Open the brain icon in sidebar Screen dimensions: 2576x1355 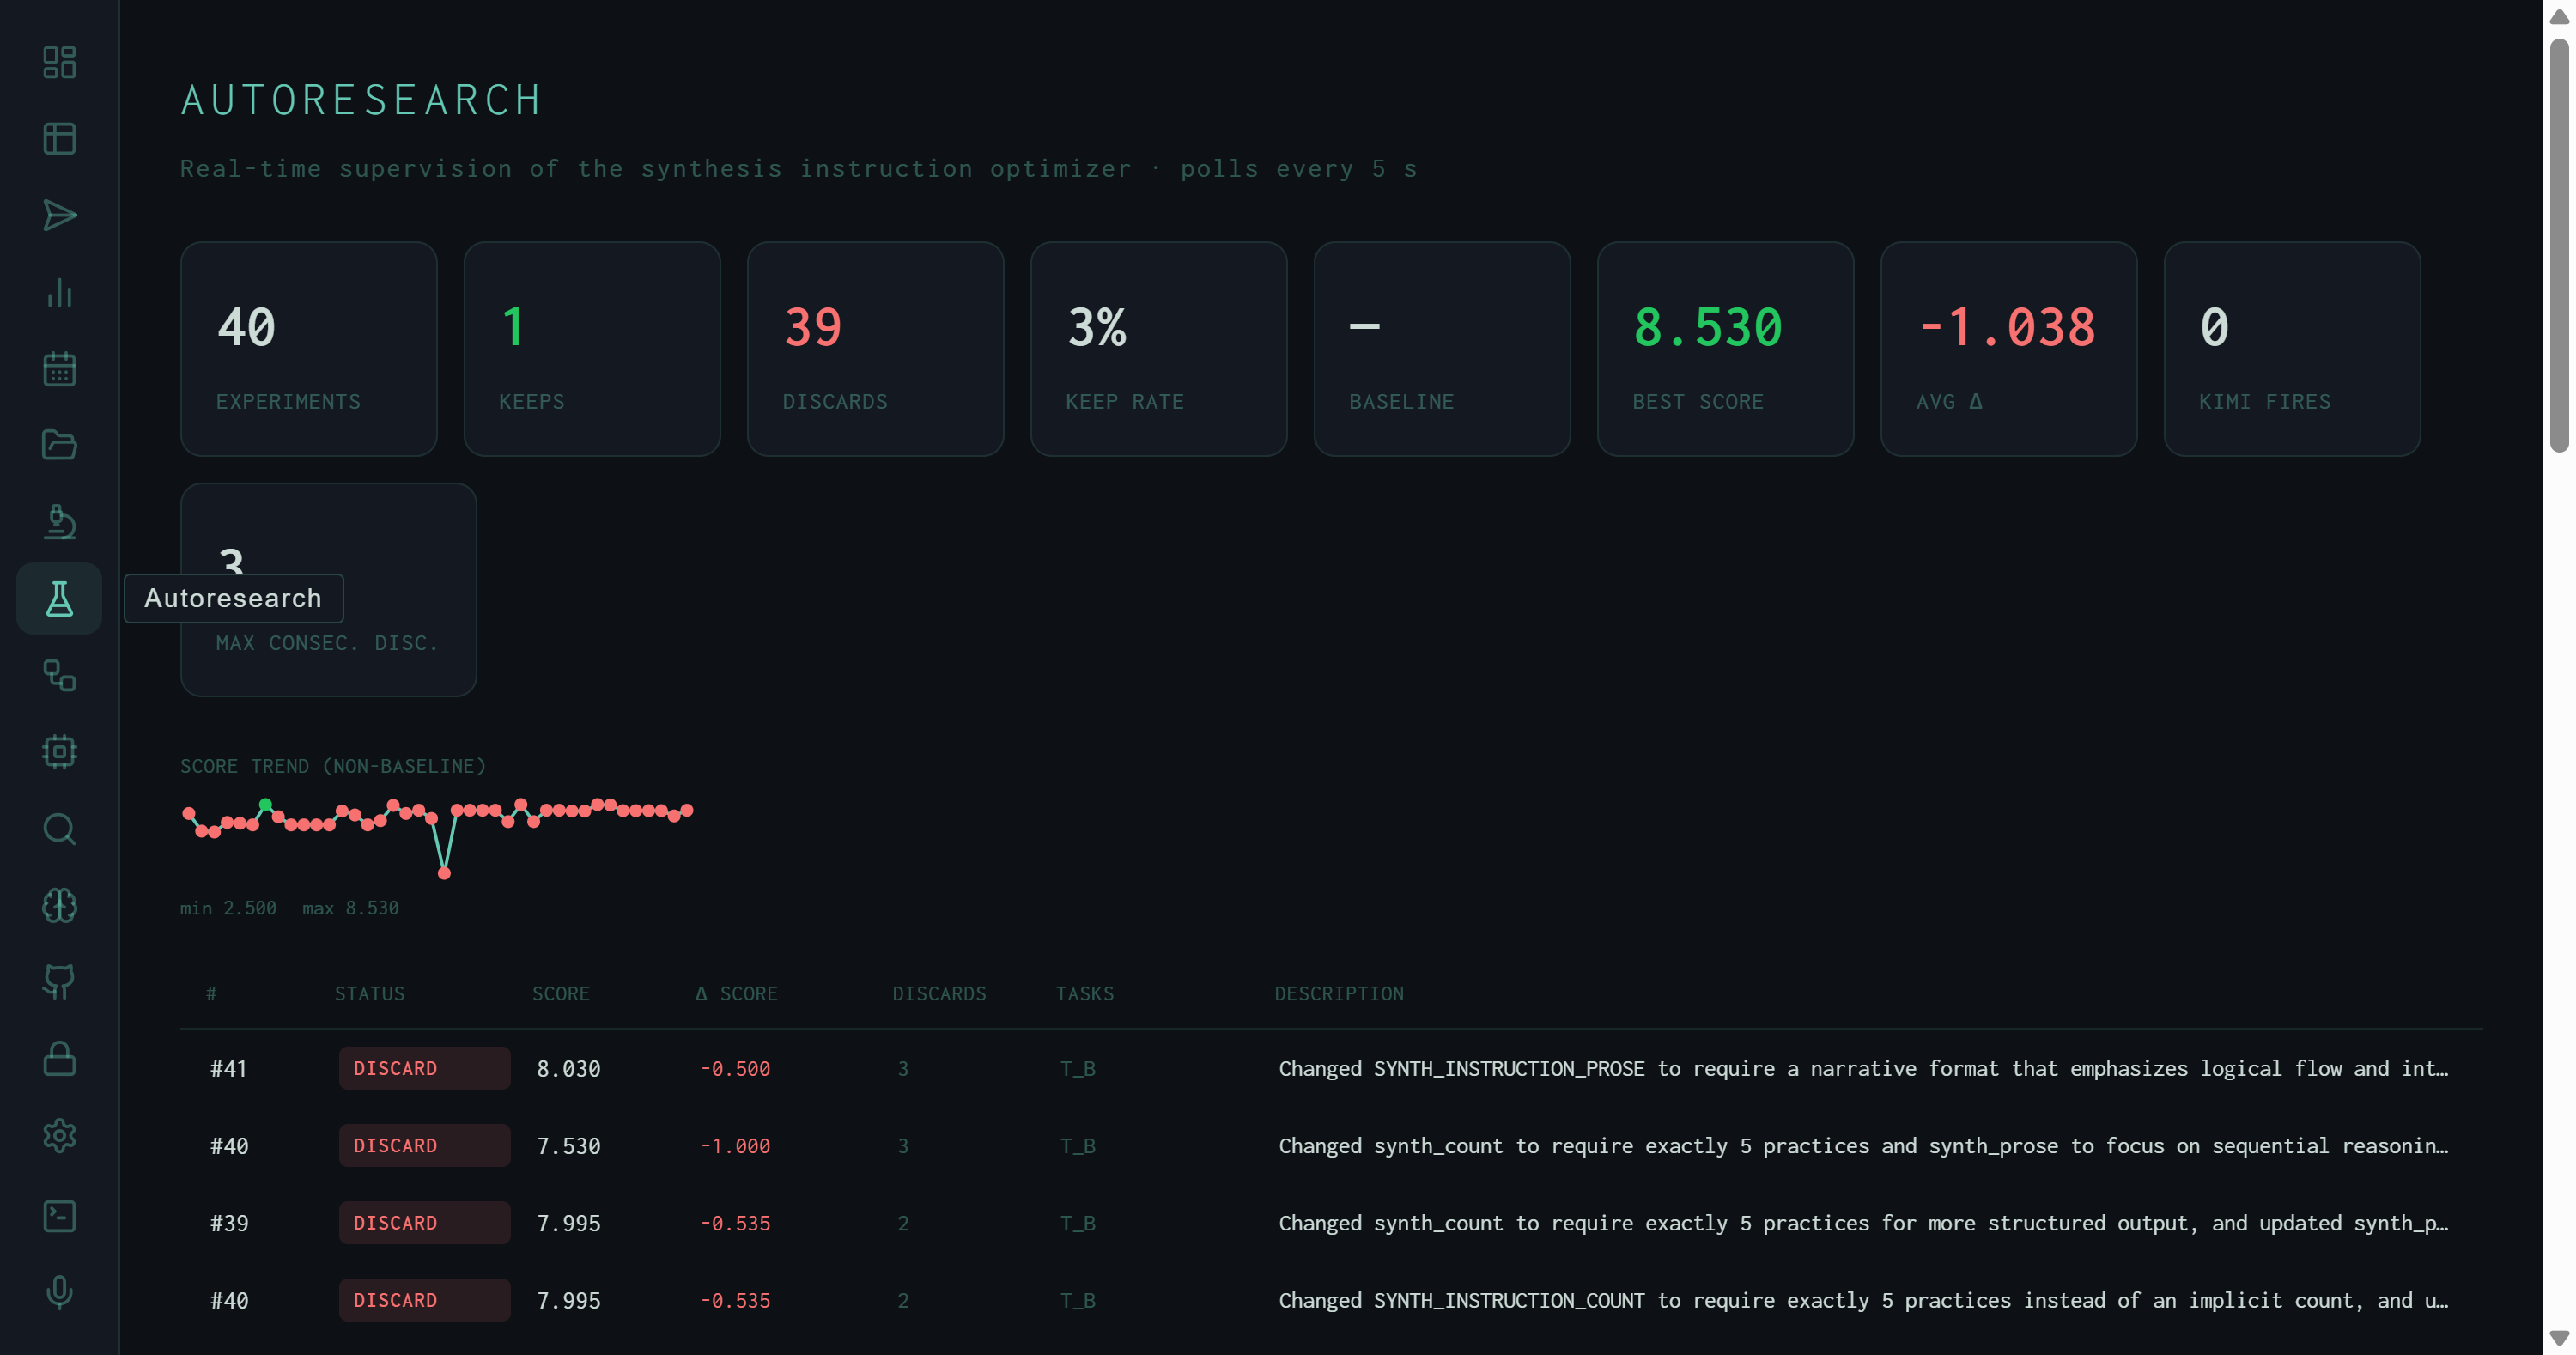pos(59,905)
